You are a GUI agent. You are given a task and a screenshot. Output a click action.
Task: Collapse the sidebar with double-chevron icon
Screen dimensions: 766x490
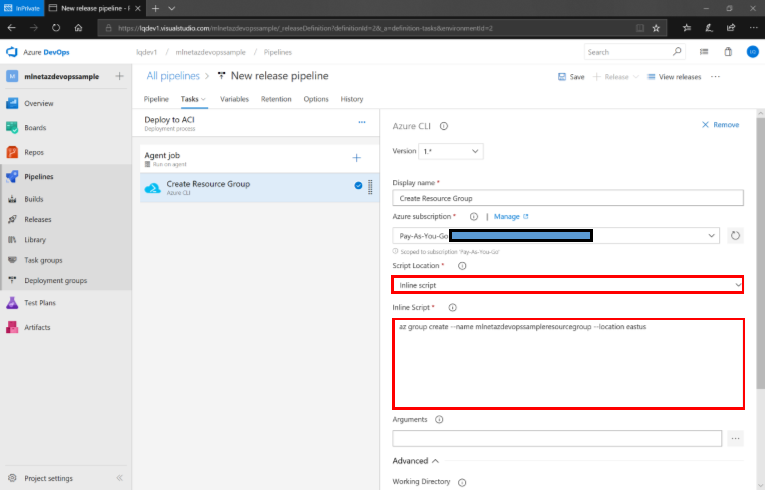[118, 478]
